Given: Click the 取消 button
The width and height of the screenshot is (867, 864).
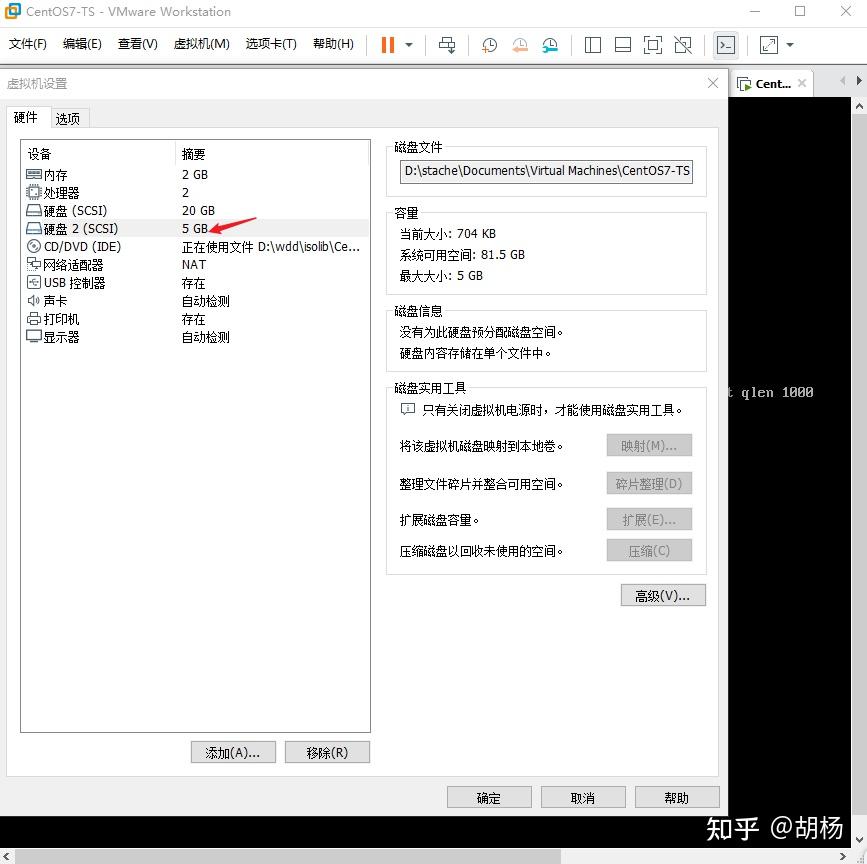Looking at the screenshot, I should pyautogui.click(x=583, y=798).
